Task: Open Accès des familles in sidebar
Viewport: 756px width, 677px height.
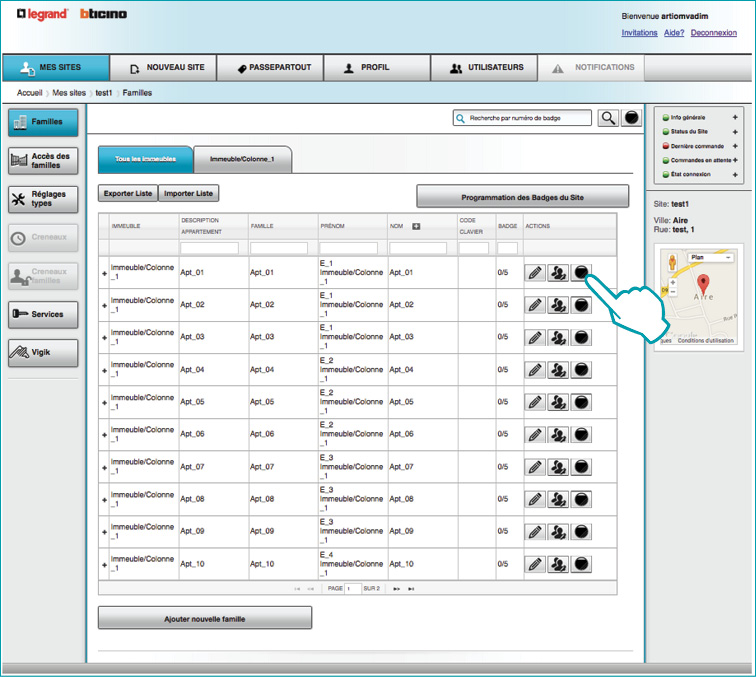Action: [x=43, y=160]
